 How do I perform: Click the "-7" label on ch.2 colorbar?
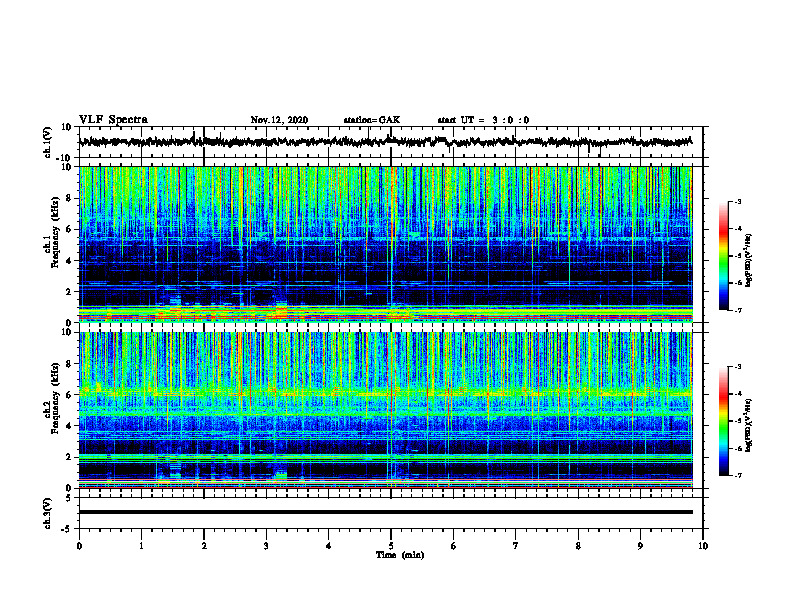click(737, 475)
